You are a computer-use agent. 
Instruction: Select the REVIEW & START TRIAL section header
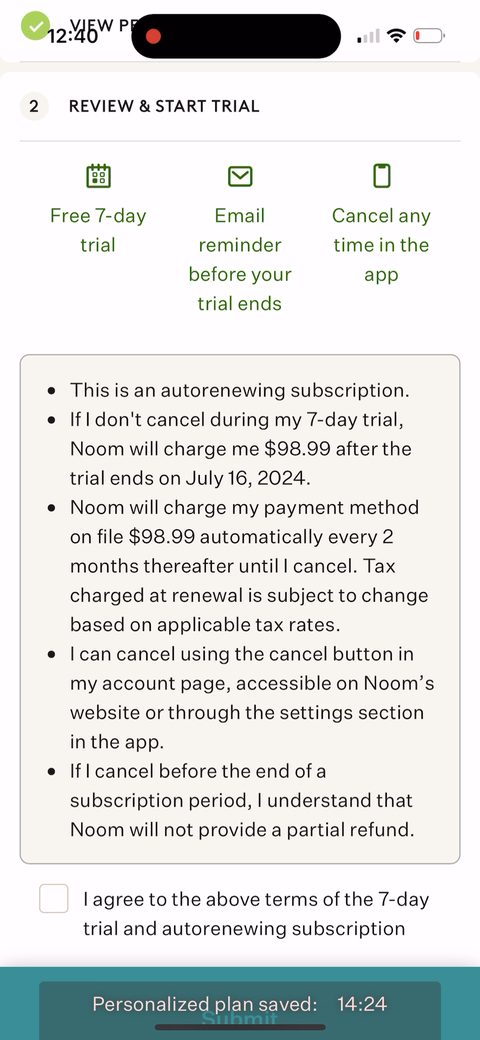coord(164,106)
